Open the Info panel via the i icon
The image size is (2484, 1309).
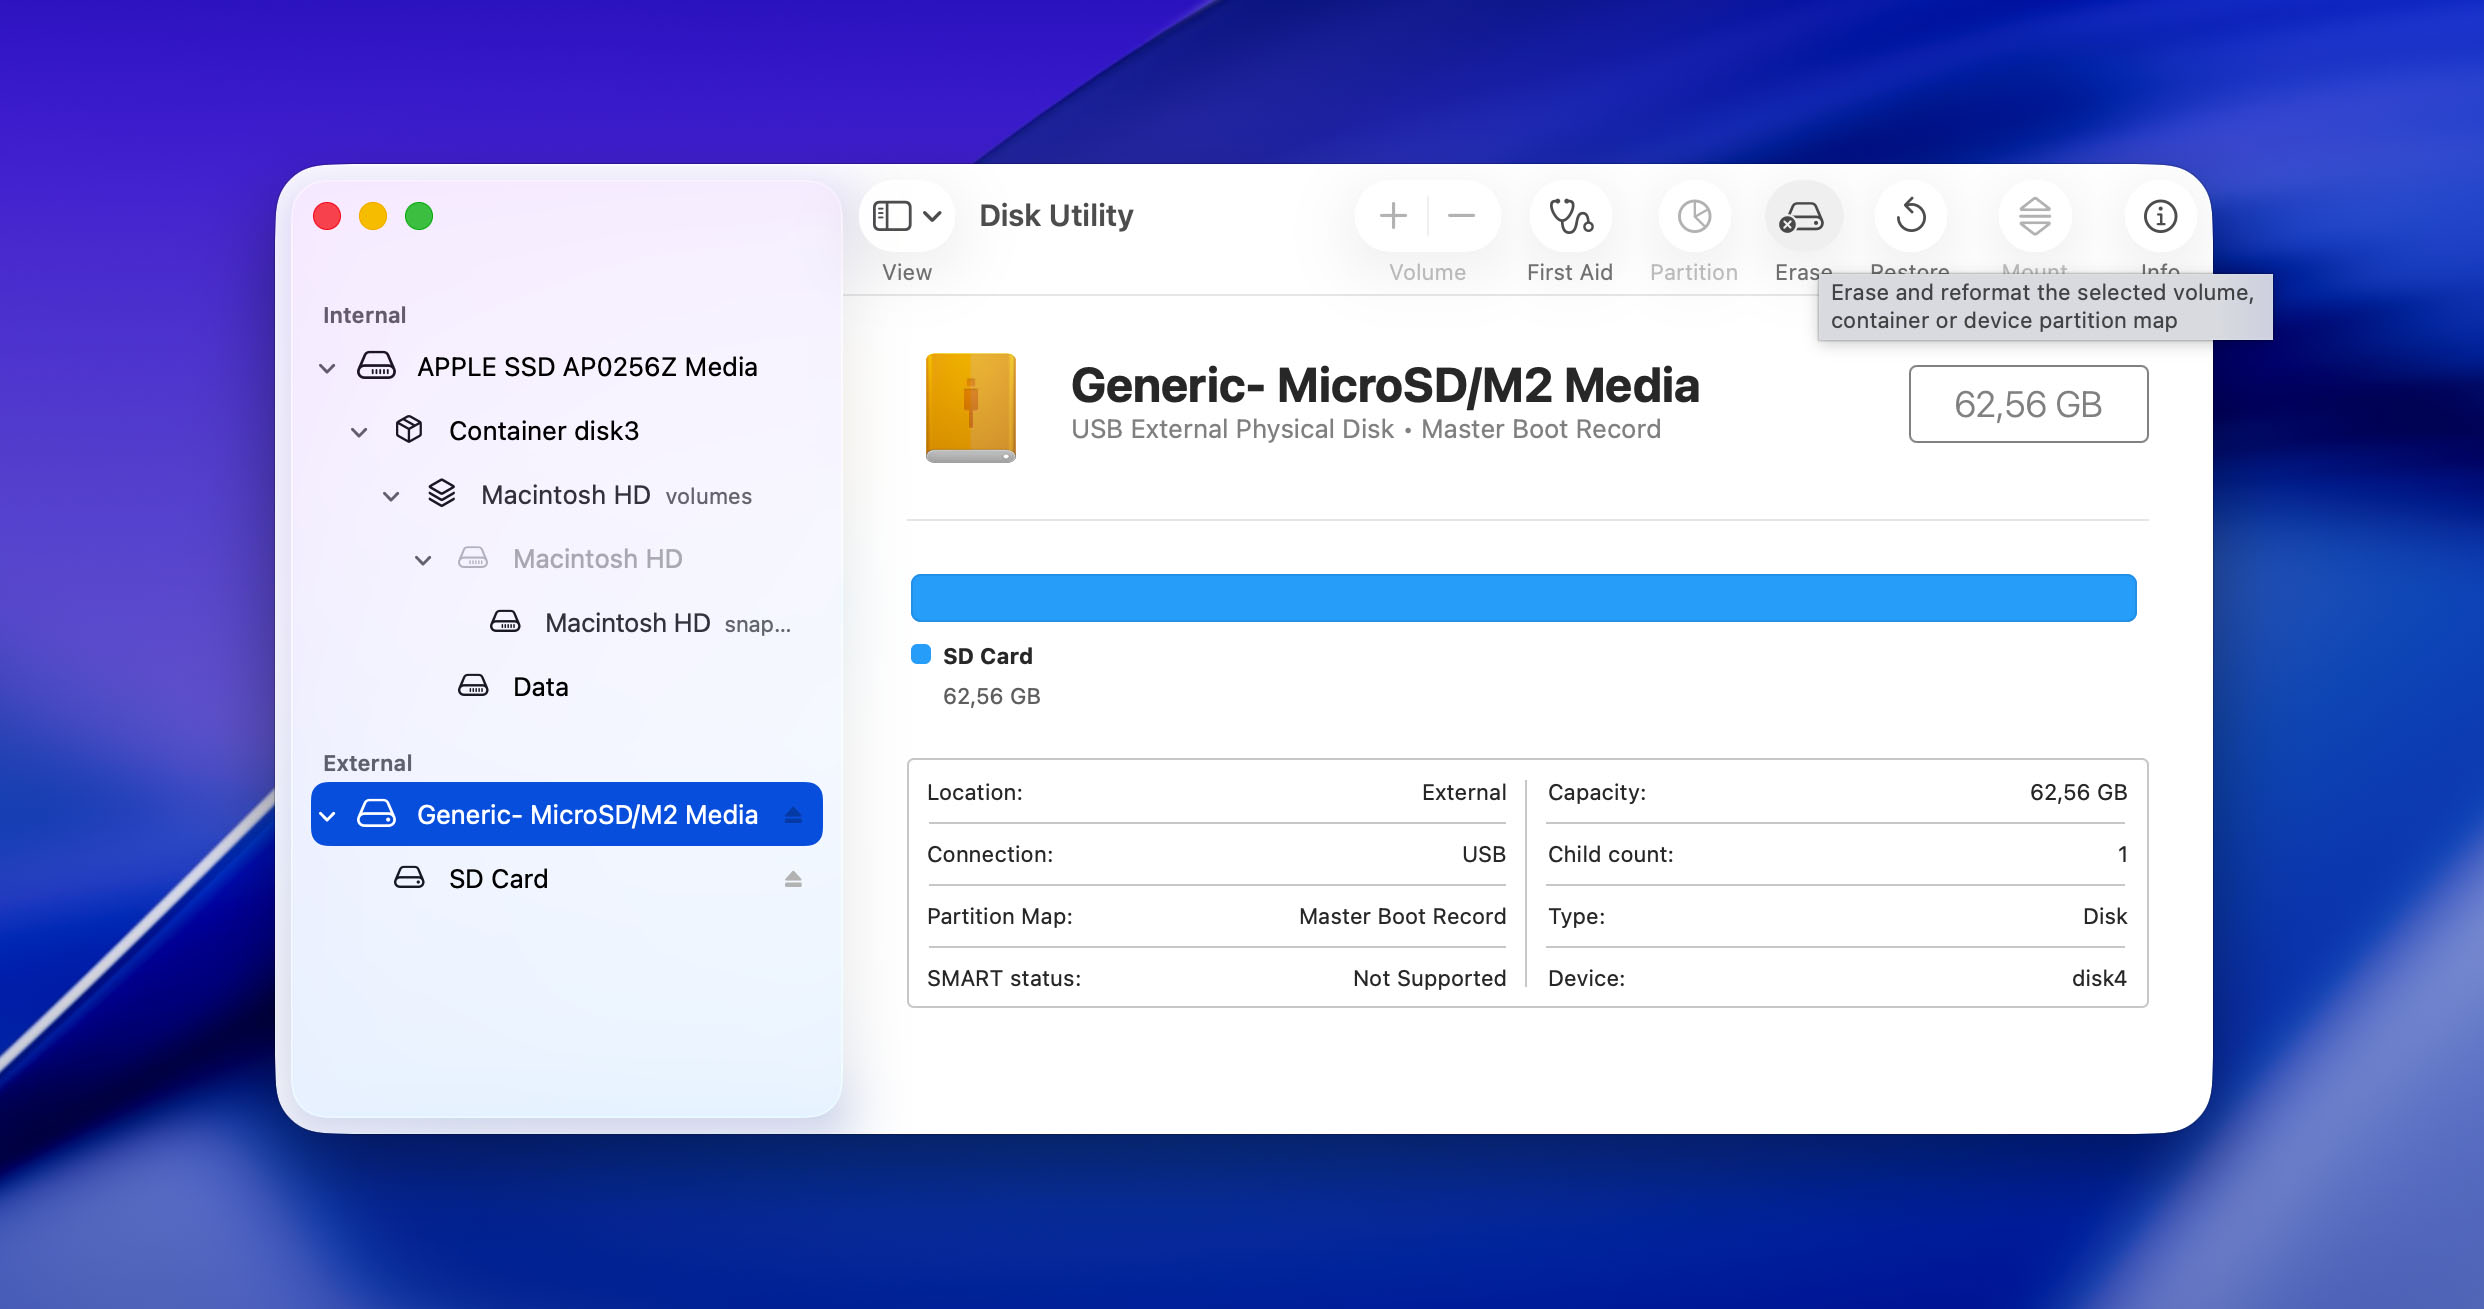point(2160,216)
